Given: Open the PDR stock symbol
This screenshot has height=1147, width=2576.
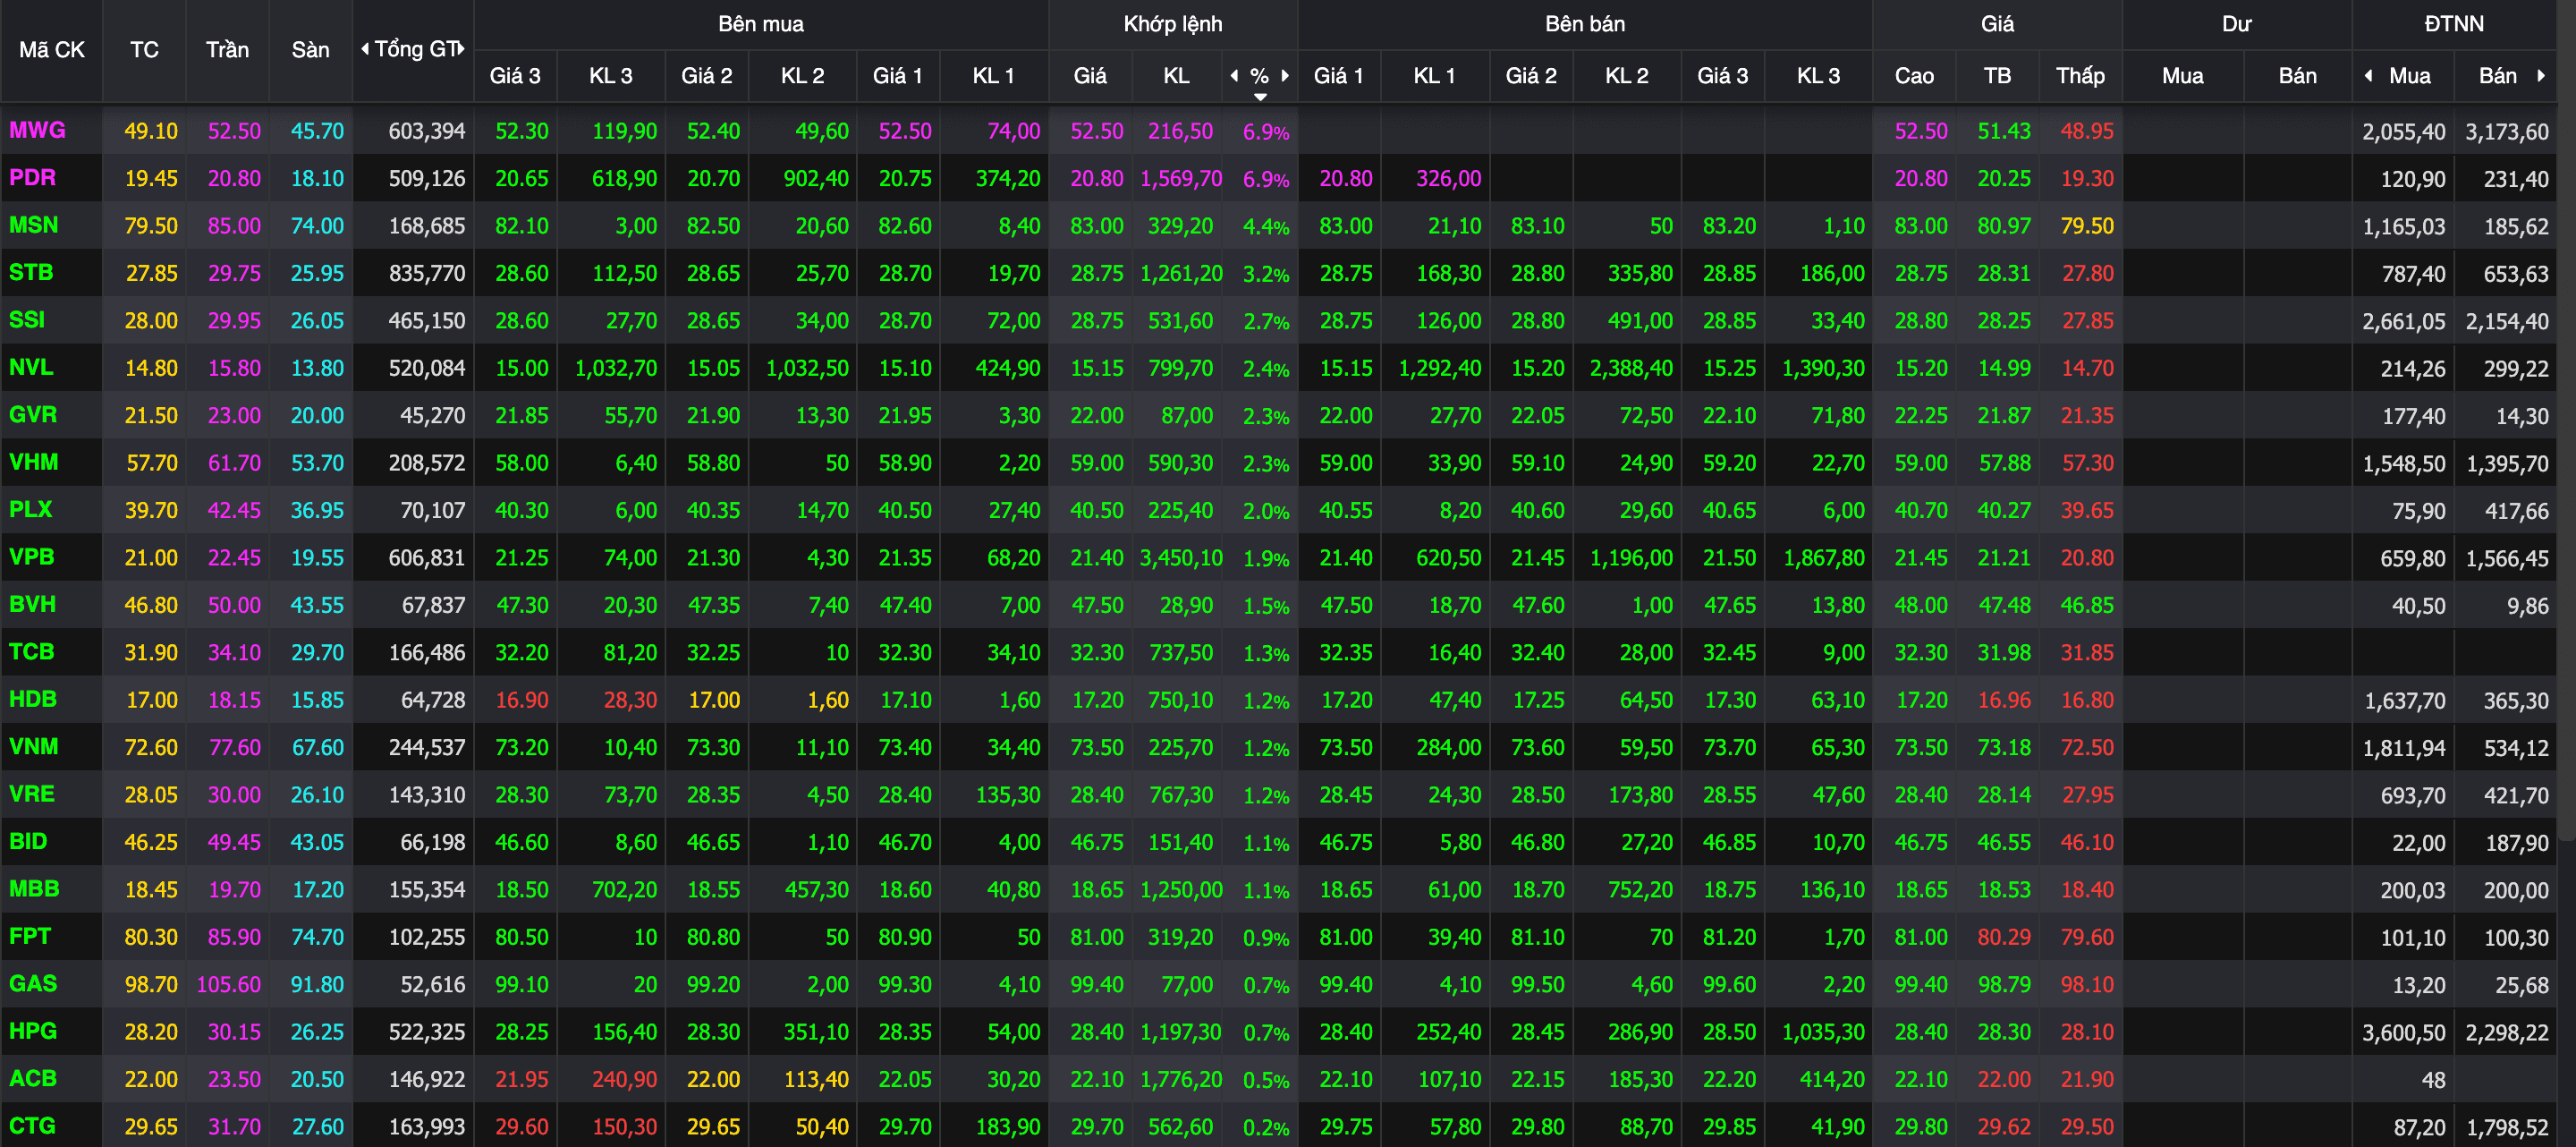Looking at the screenshot, I should pyautogui.click(x=32, y=178).
